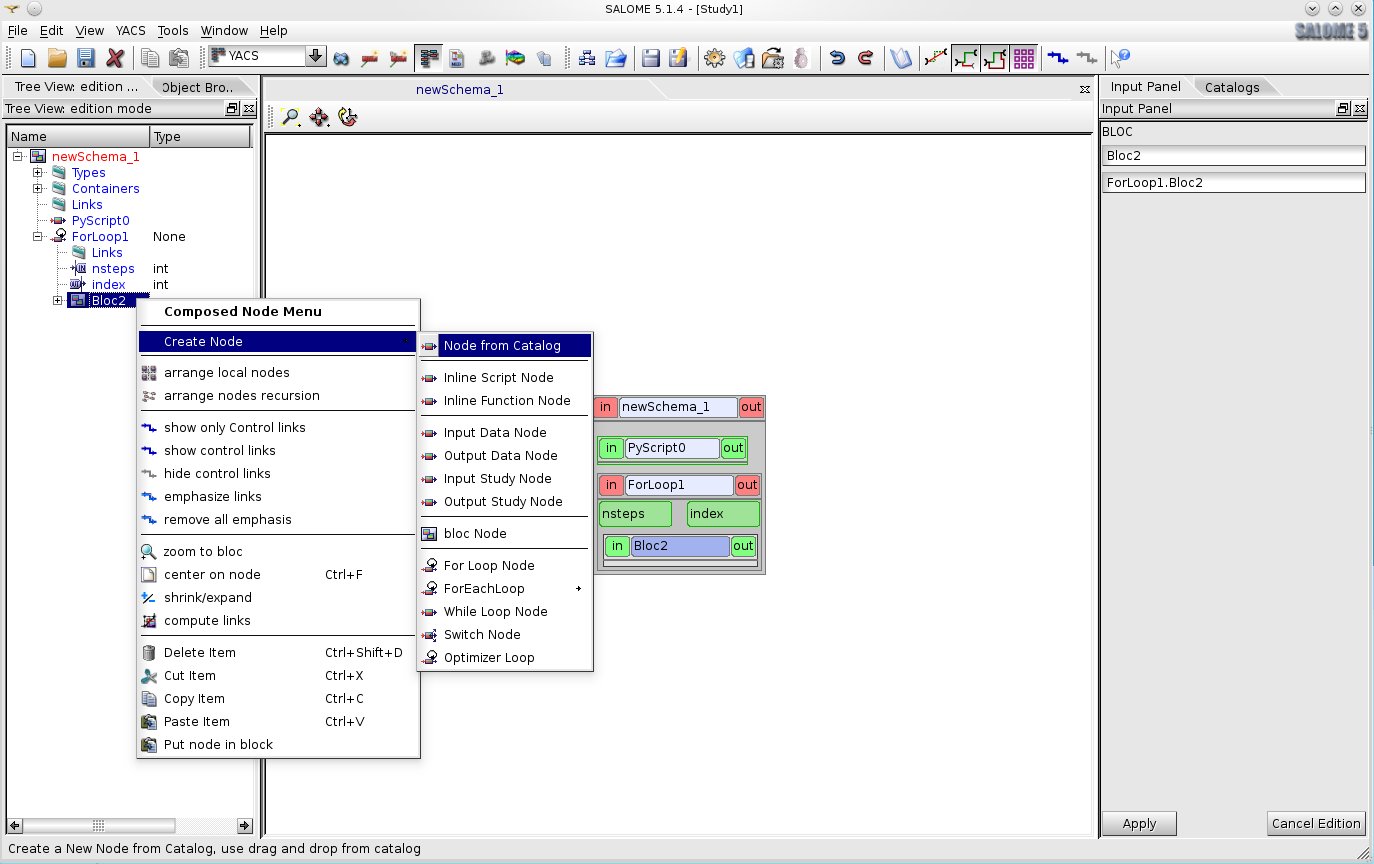
Task: Click the zoom magnifier in schema view
Action: (x=291, y=117)
